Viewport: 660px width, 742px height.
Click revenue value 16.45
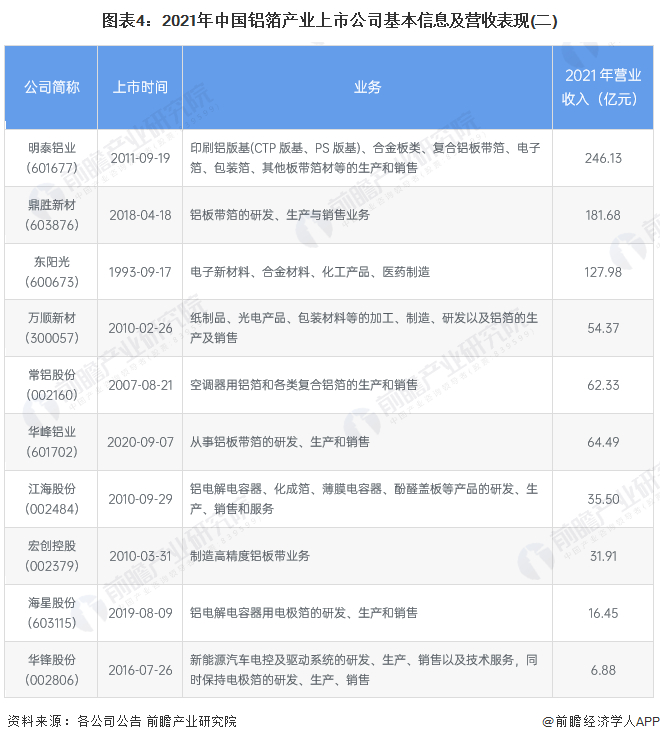click(x=603, y=613)
